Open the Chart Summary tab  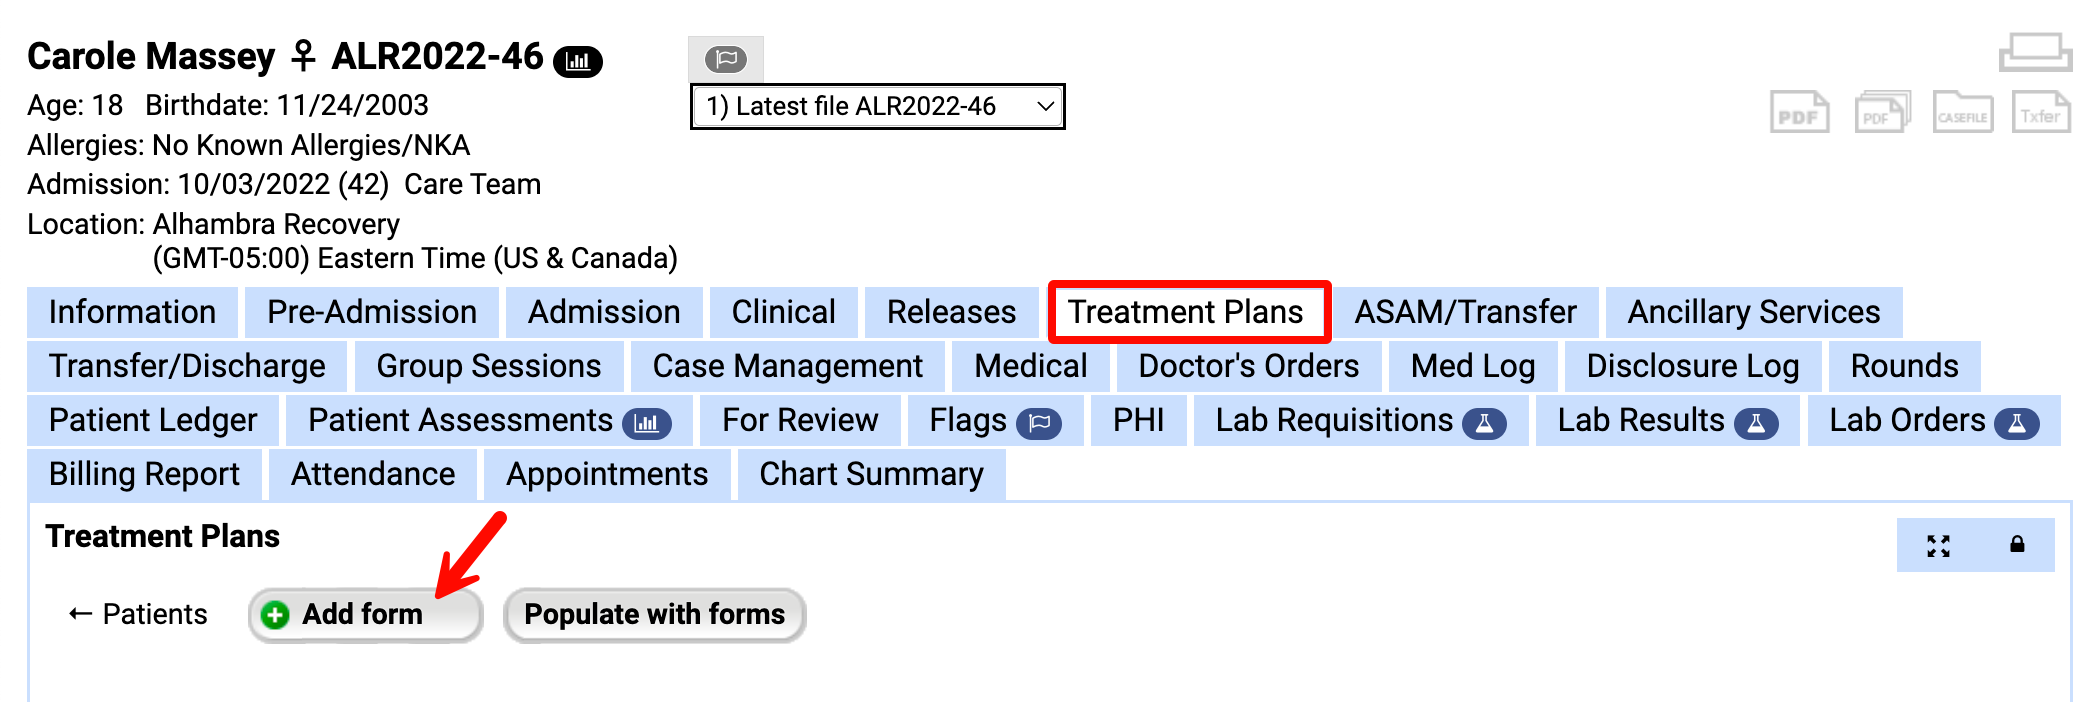[871, 474]
